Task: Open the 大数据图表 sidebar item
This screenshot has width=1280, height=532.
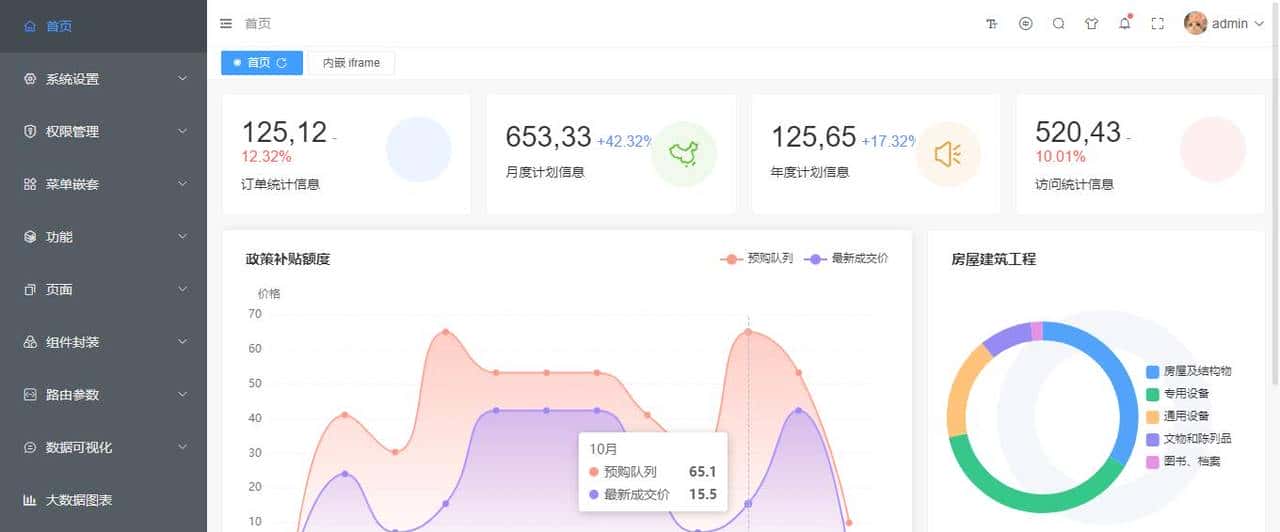Action: [103, 500]
